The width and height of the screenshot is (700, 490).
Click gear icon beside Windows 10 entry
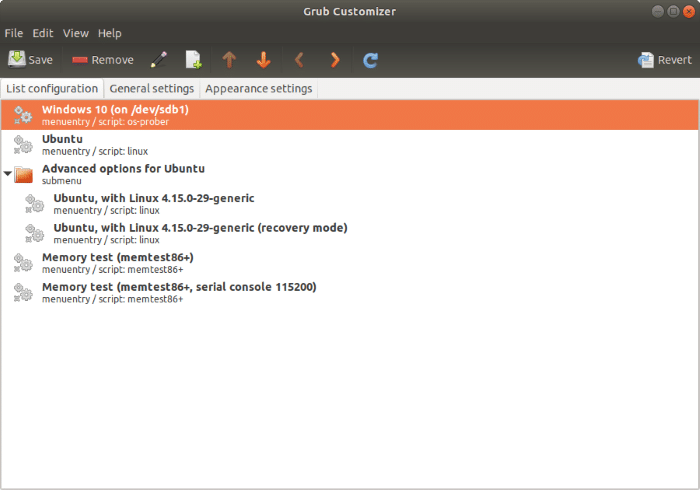[23, 115]
